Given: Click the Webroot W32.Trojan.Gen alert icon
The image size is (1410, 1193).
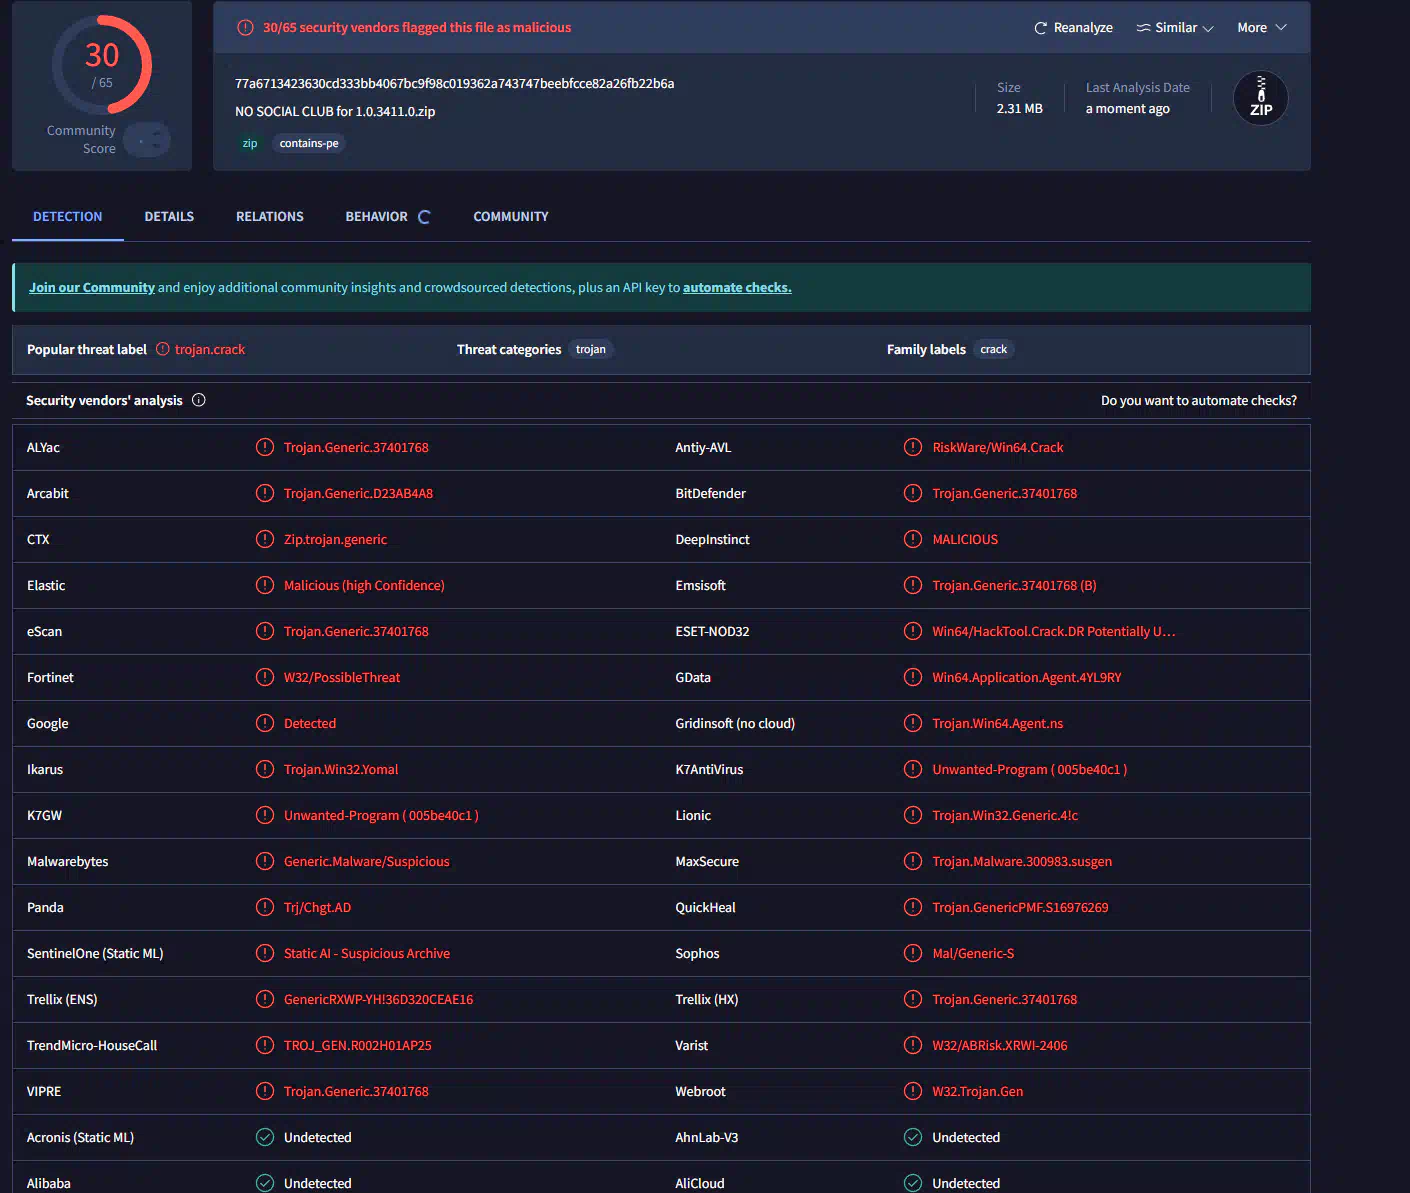Looking at the screenshot, I should point(913,1091).
